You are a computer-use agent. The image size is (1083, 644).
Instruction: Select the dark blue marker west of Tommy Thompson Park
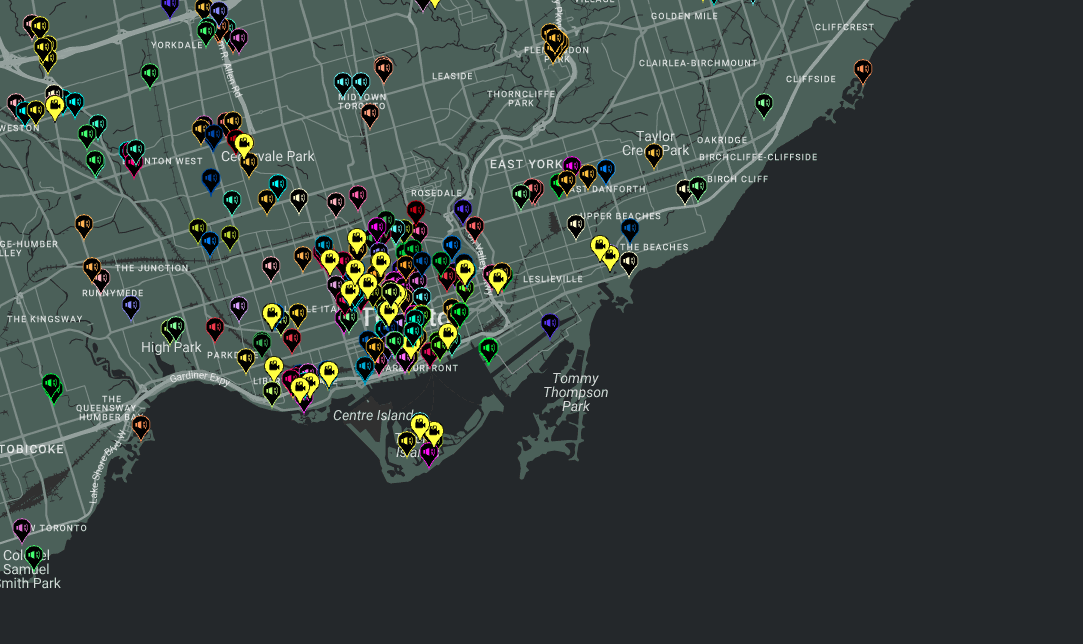[549, 323]
